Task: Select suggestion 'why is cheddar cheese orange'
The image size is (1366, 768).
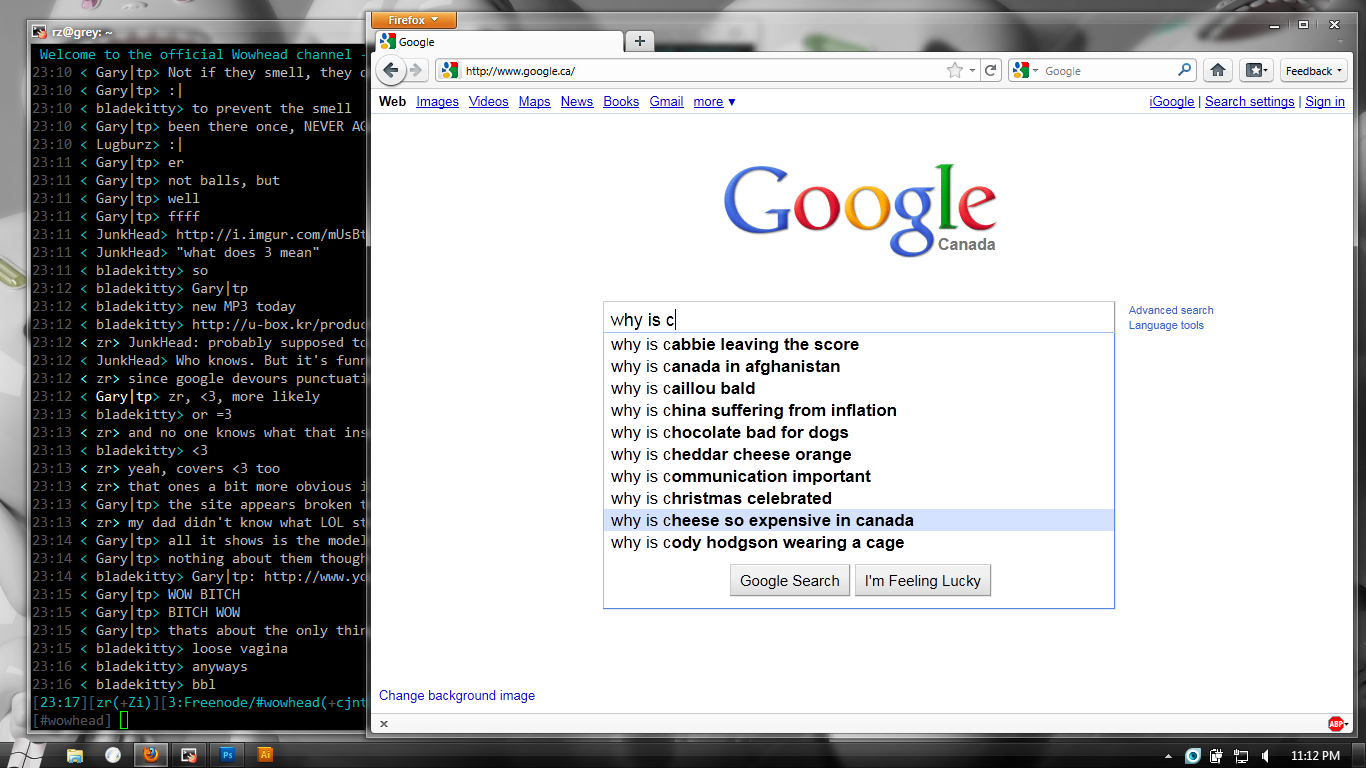Action: click(x=858, y=454)
